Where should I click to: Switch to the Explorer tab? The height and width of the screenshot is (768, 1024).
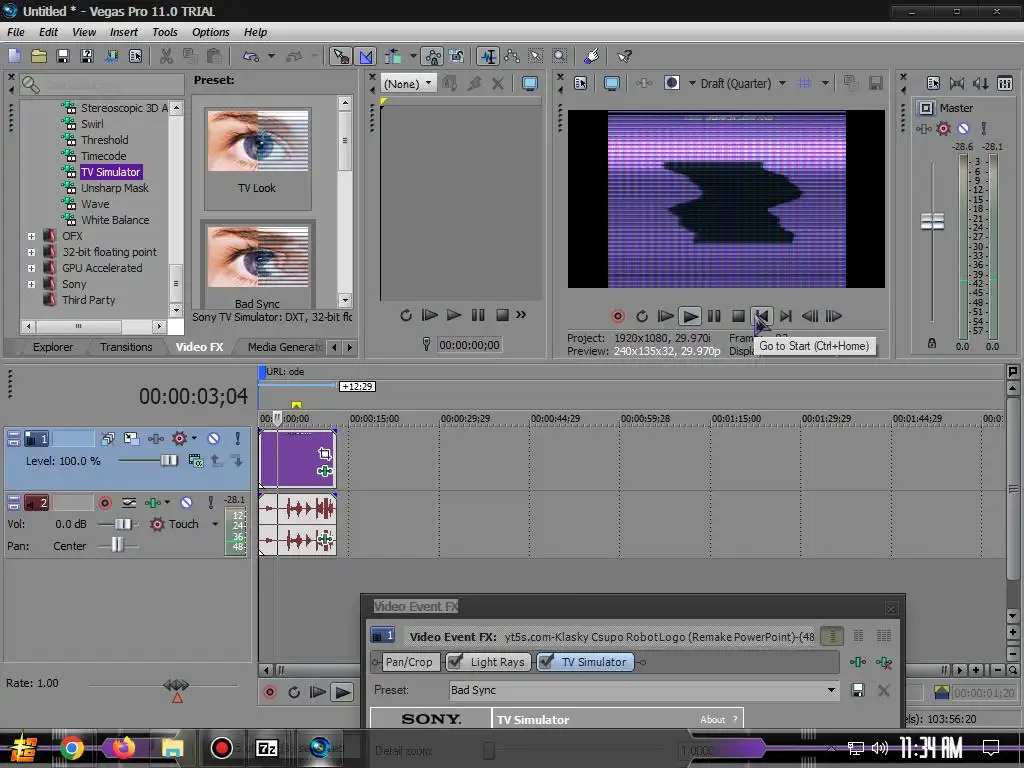tap(53, 347)
